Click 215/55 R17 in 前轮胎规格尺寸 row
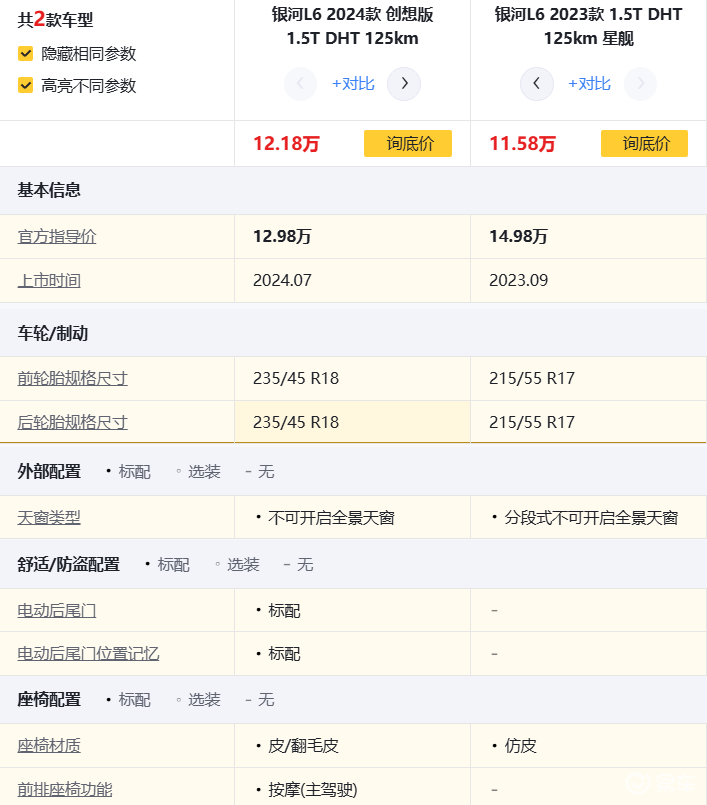This screenshot has height=805, width=707. click(x=532, y=378)
